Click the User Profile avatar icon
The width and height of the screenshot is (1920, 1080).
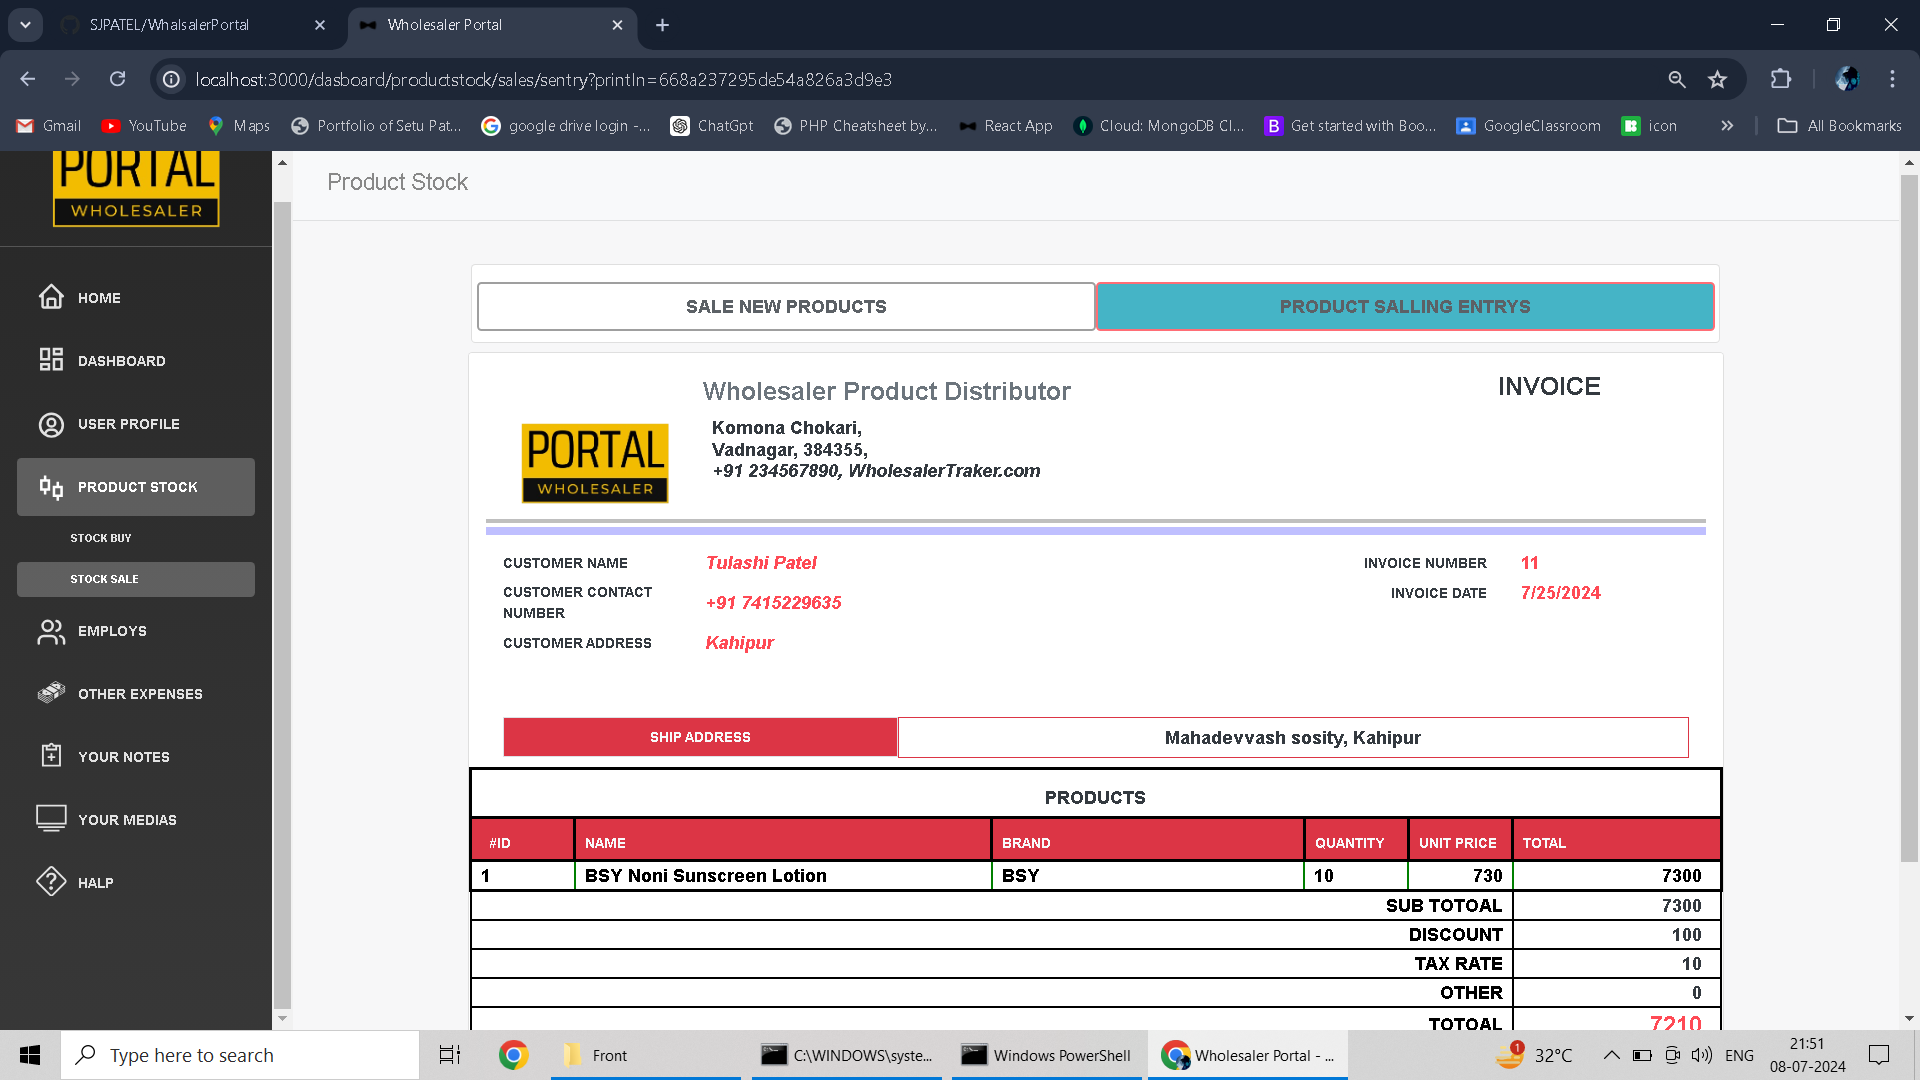(x=51, y=424)
